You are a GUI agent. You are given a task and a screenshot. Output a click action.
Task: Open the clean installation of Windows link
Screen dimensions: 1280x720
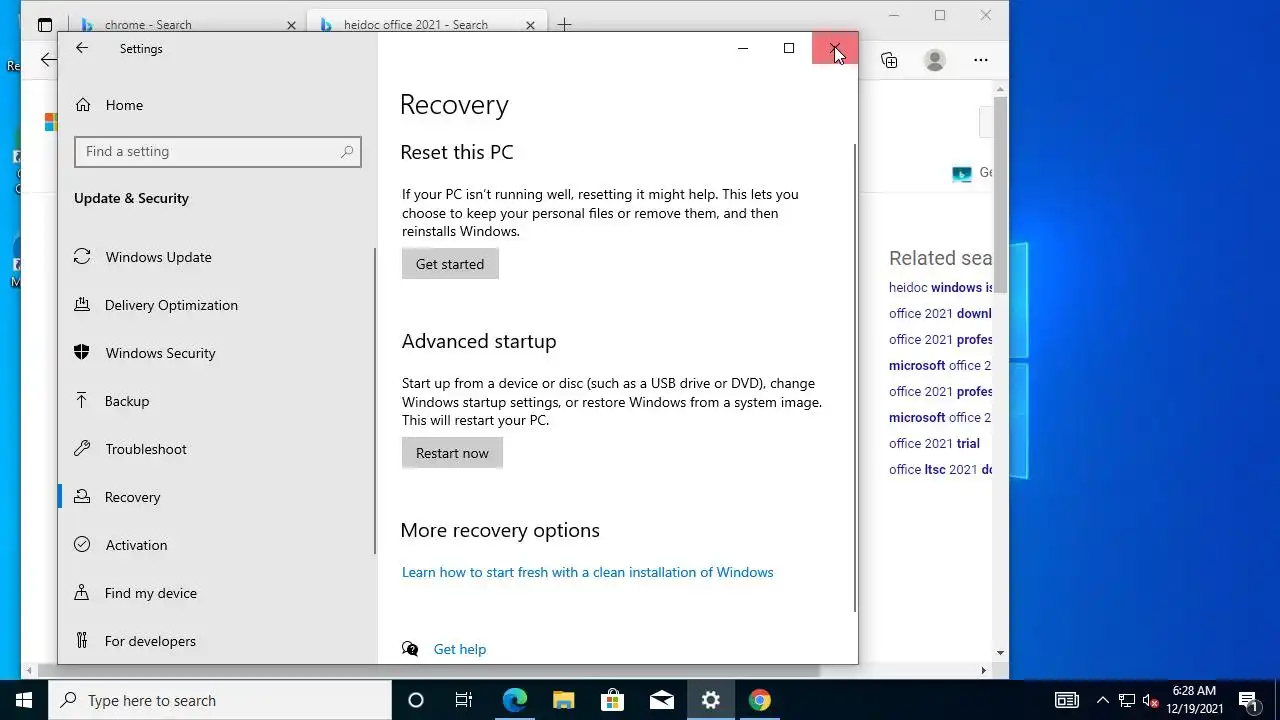click(587, 572)
